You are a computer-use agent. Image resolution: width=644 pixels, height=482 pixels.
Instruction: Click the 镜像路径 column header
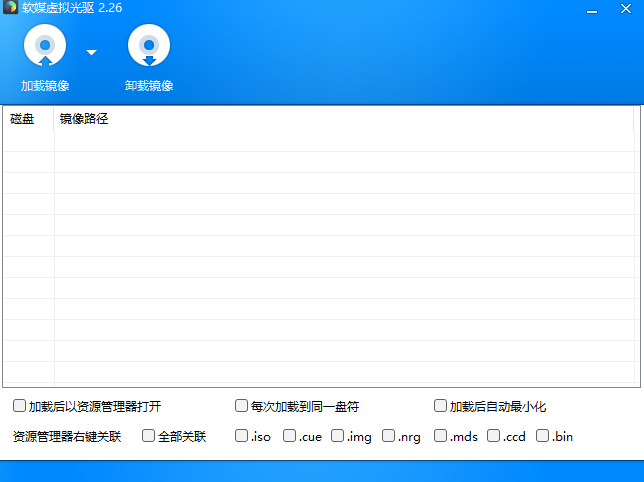click(x=344, y=119)
